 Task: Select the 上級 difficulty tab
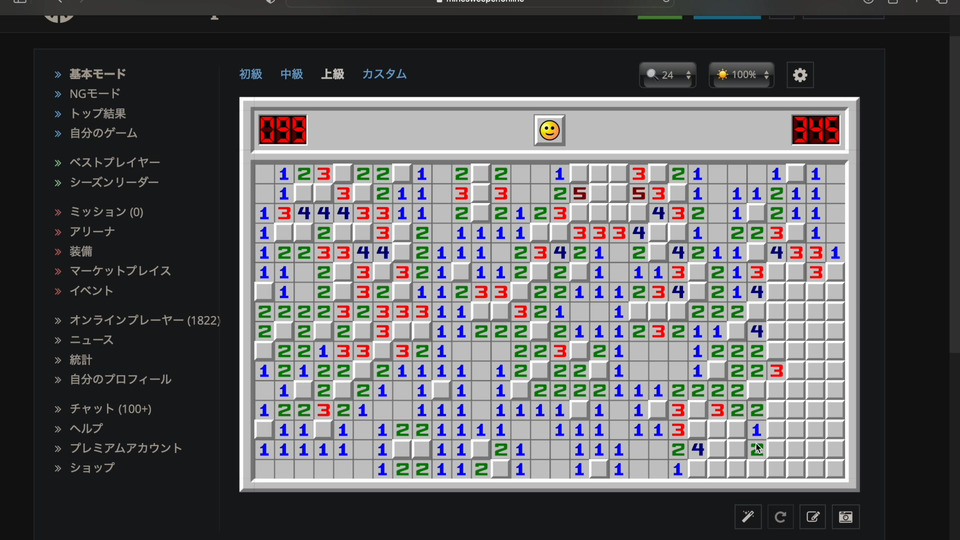click(x=332, y=74)
